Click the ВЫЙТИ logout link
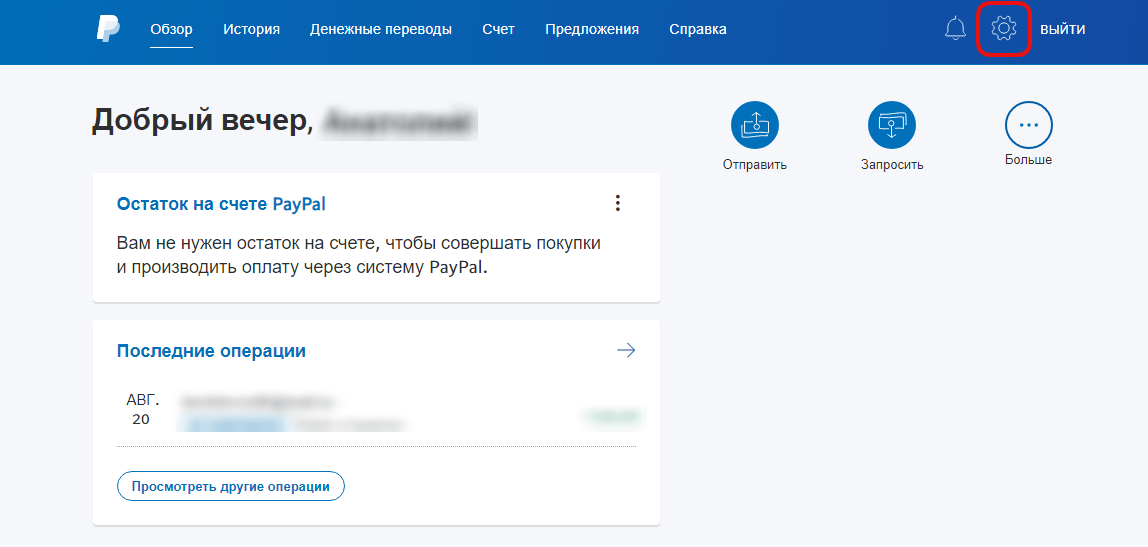Screen dimensions: 1148x547 (x=1063, y=29)
